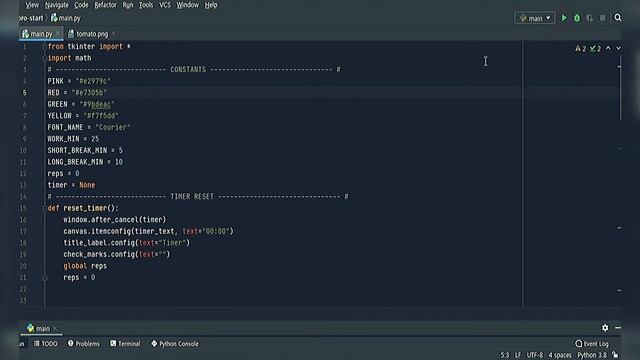Viewport: 640px width, 360px height.
Task: Click the warnings count indicator
Action: (580, 49)
